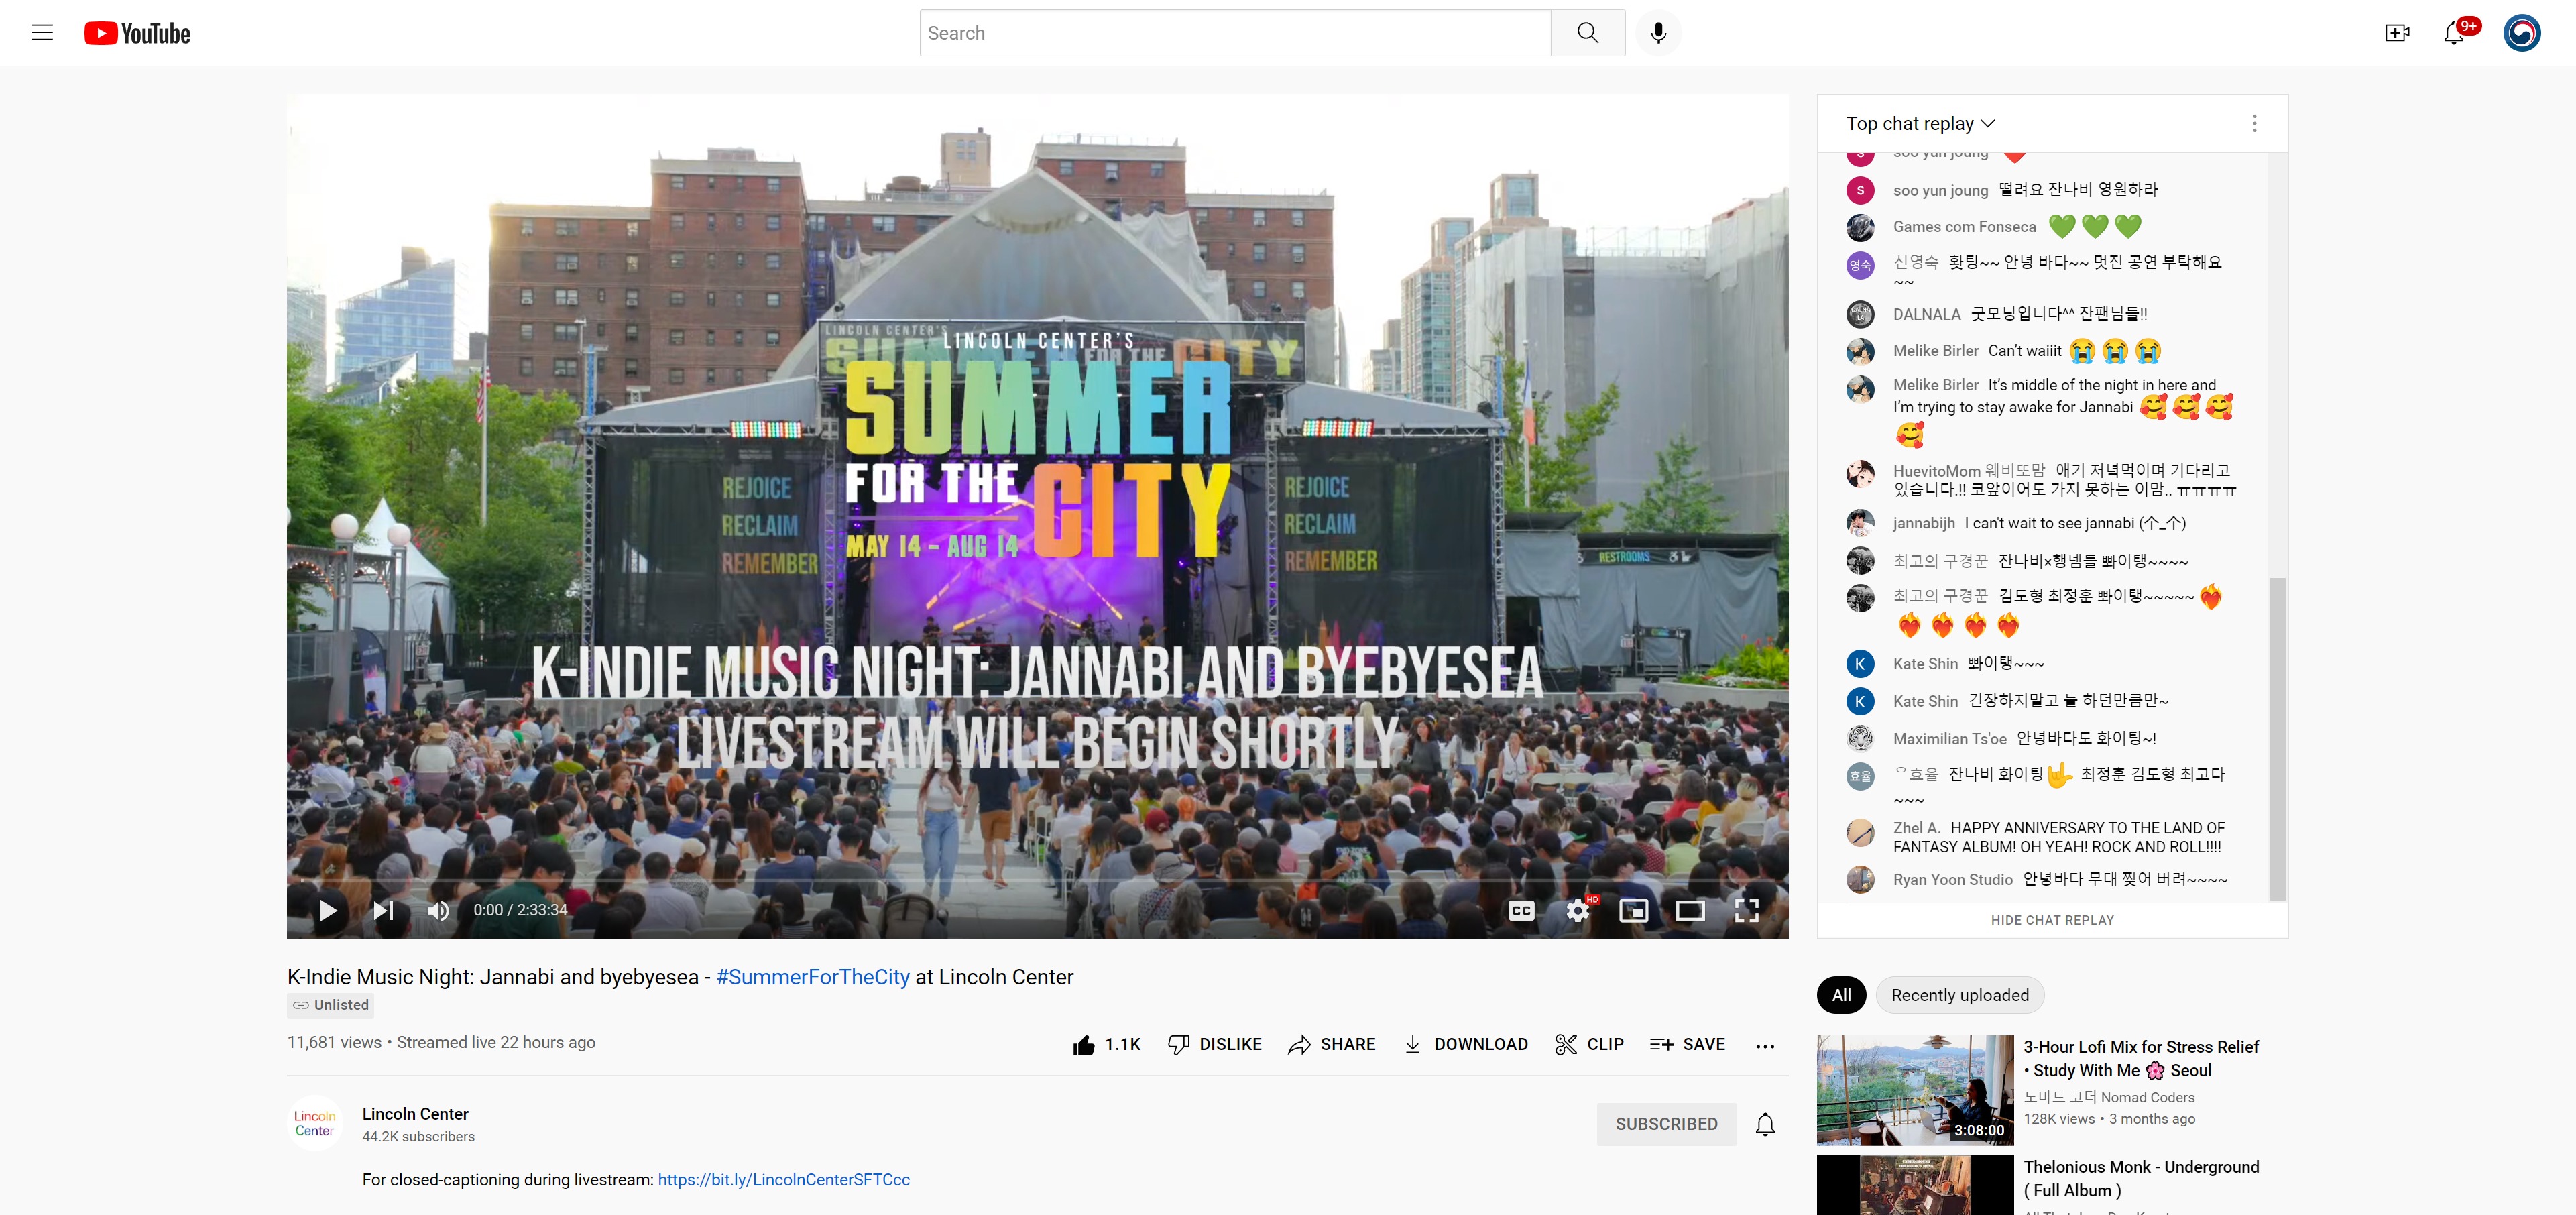
Task: Like the video
Action: click(x=1107, y=1045)
